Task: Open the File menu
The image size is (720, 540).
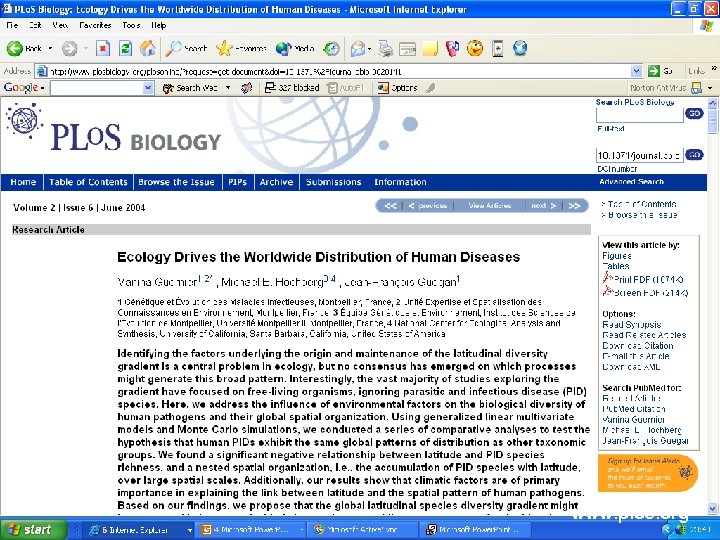Action: pyautogui.click(x=12, y=25)
